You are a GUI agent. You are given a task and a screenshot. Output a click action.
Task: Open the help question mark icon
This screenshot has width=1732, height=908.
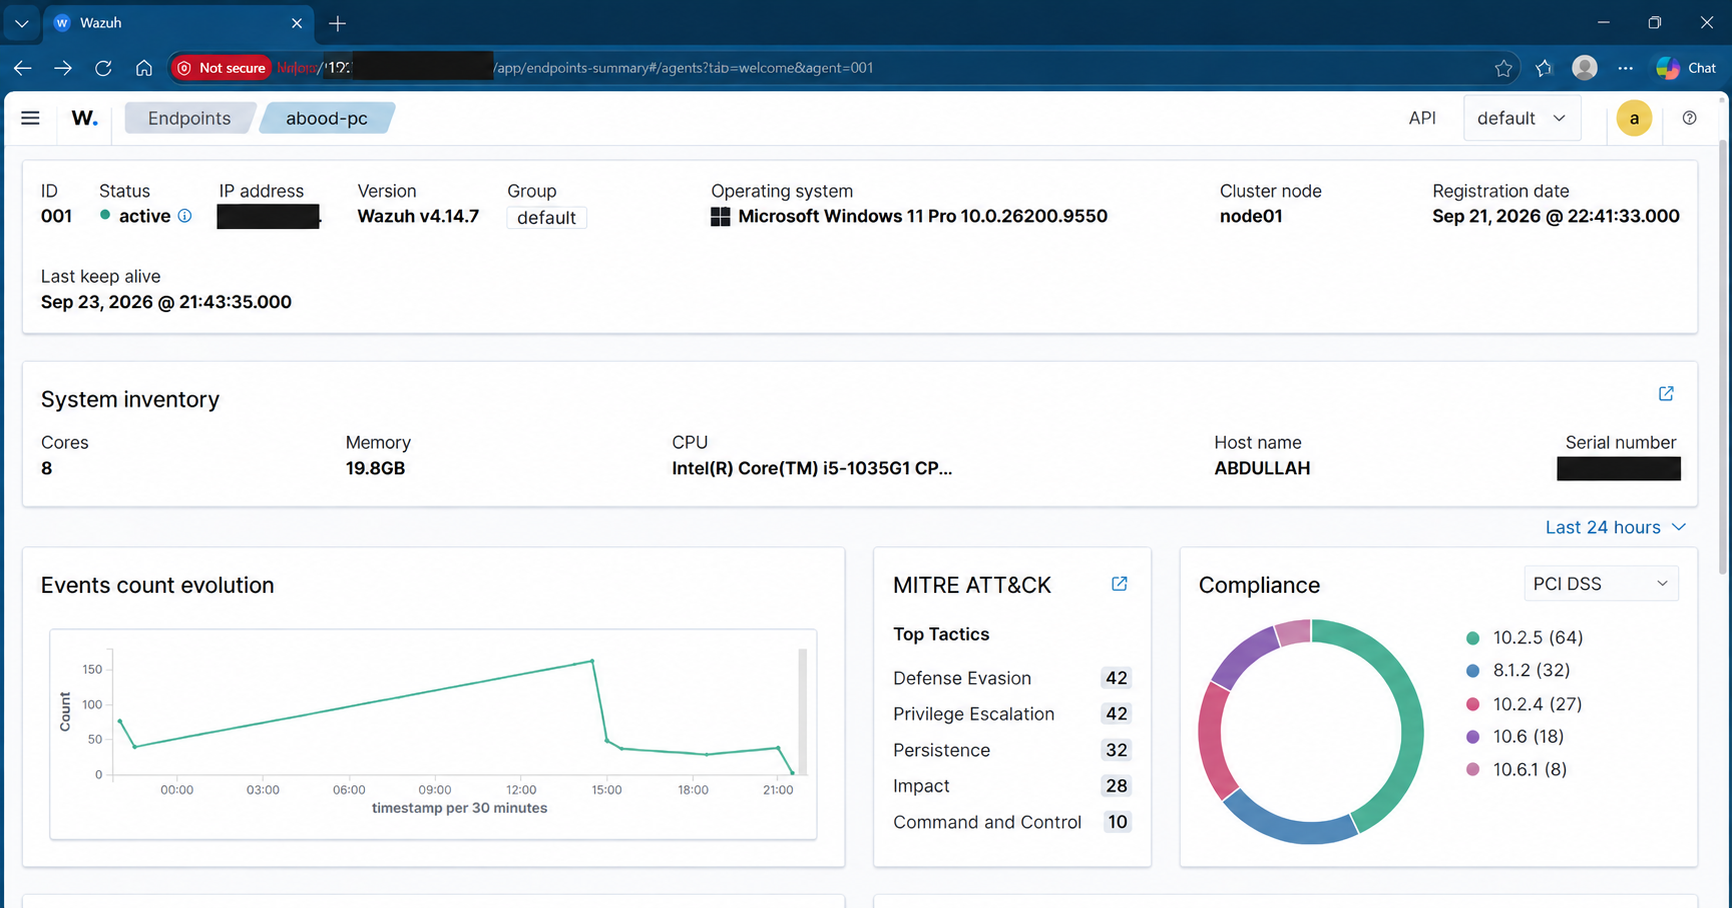(x=1689, y=118)
